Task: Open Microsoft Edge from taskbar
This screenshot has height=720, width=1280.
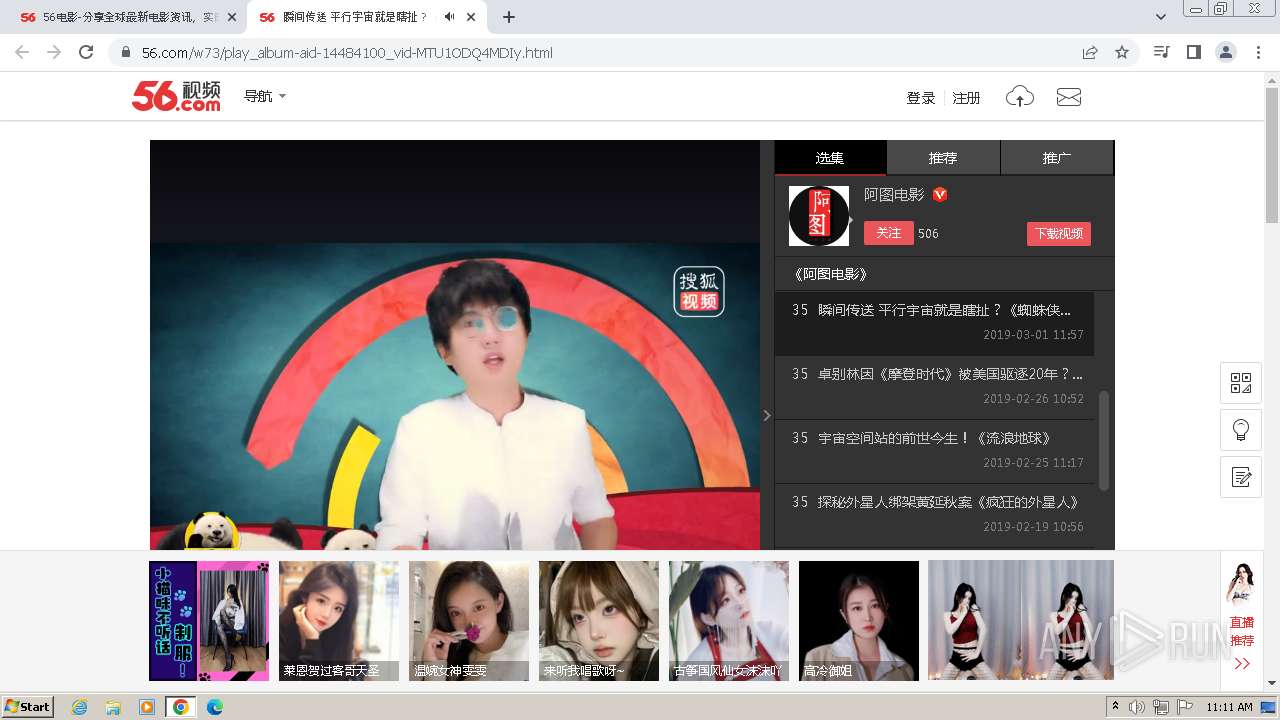Action: pyautogui.click(x=214, y=707)
